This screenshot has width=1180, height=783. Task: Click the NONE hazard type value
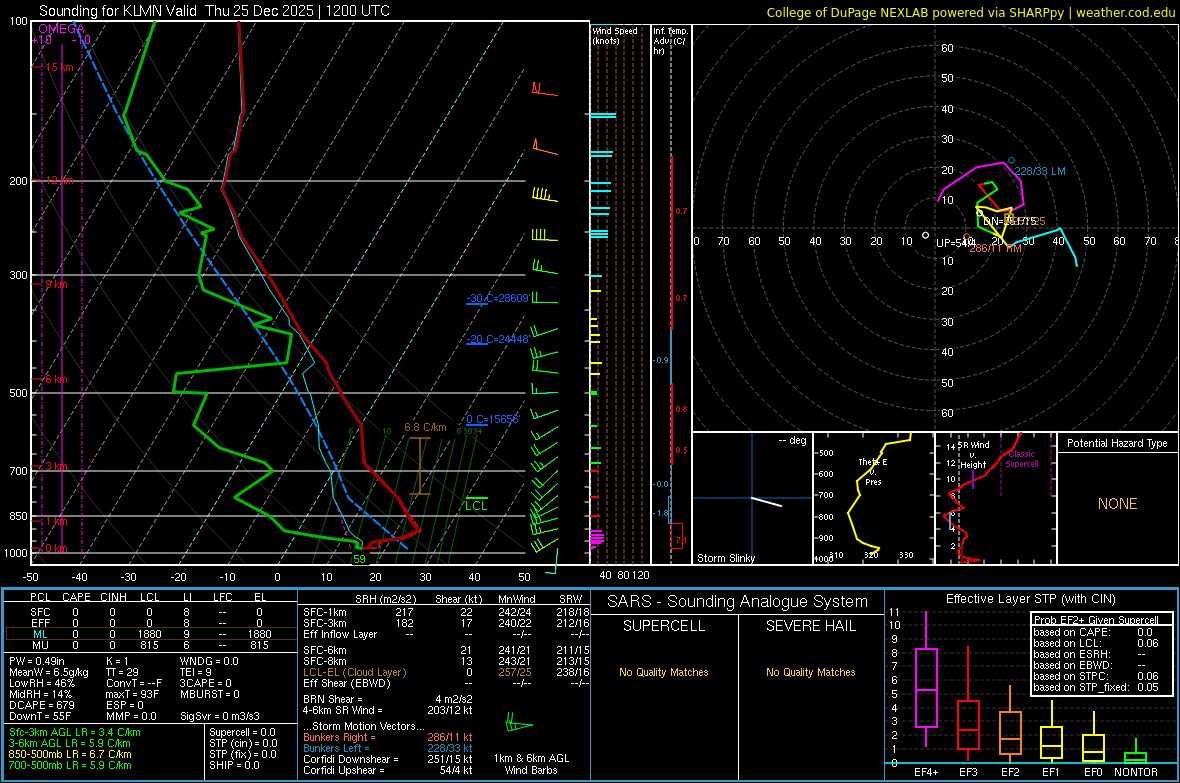pyautogui.click(x=1117, y=504)
